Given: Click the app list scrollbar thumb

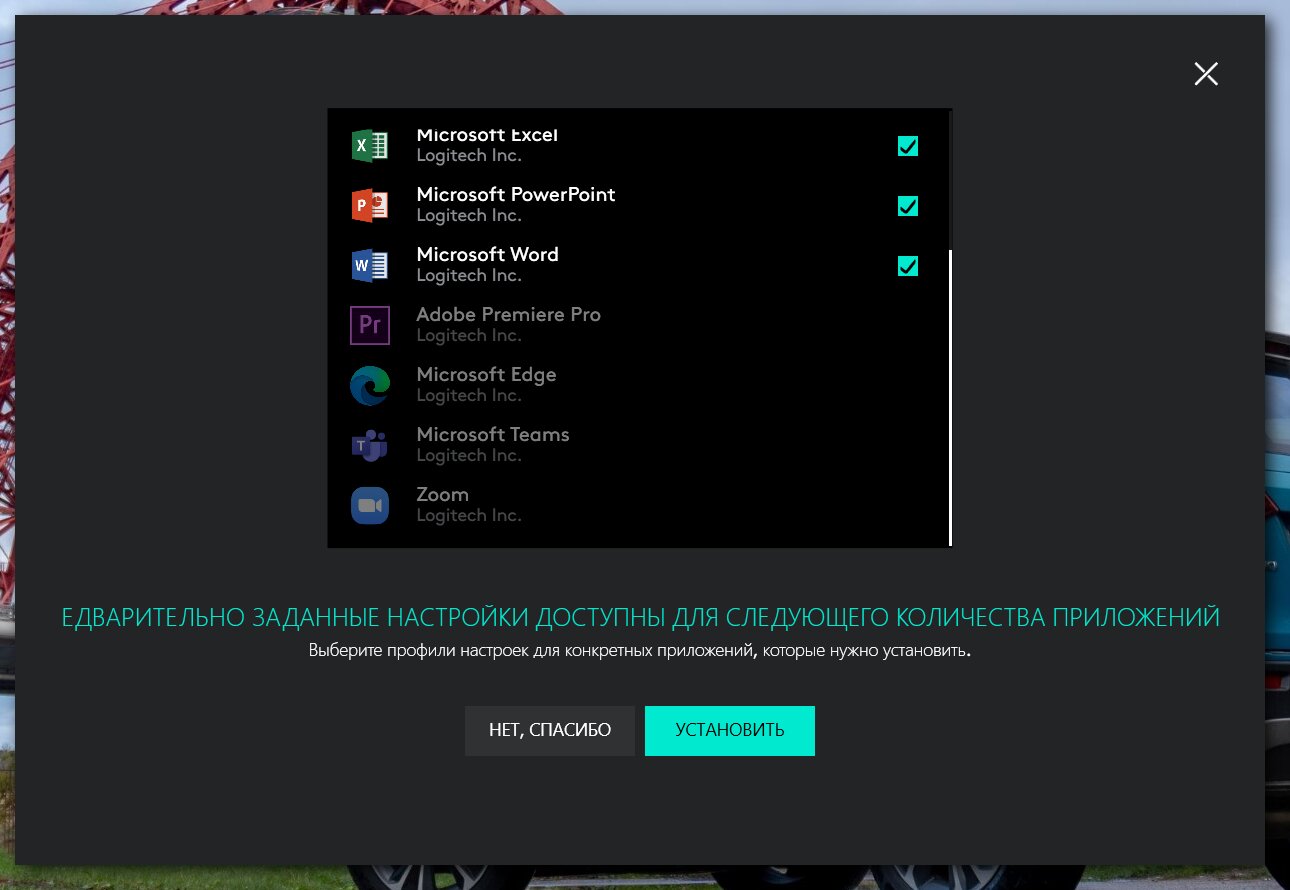Looking at the screenshot, I should click(x=949, y=397).
